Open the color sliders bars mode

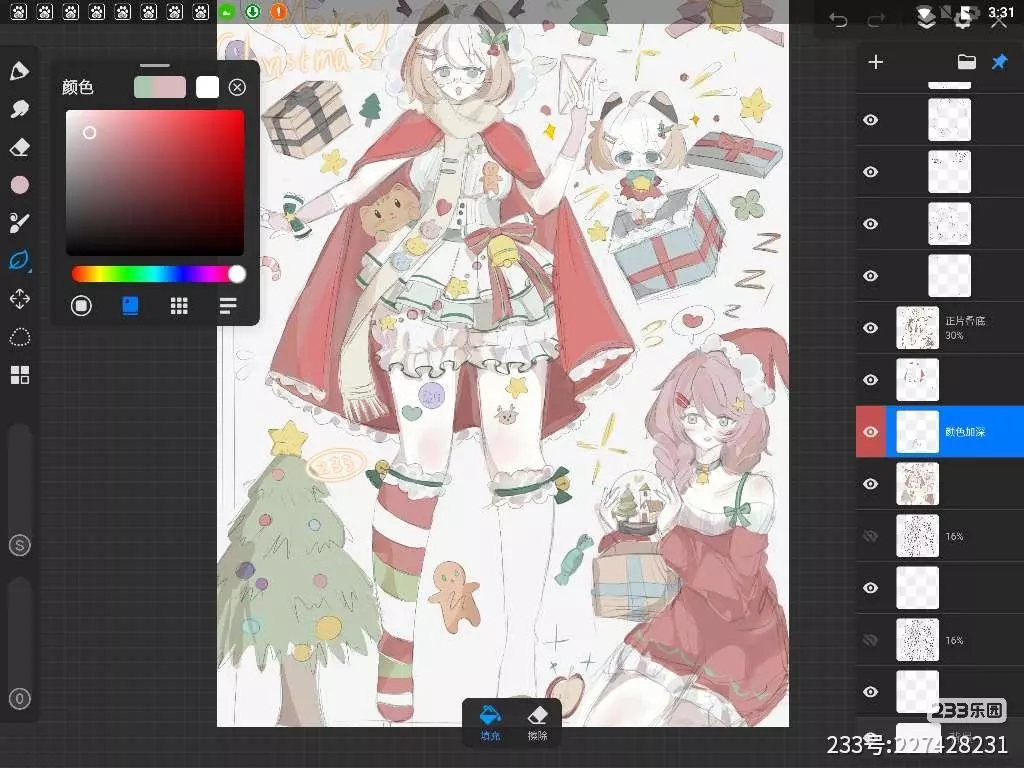(228, 306)
